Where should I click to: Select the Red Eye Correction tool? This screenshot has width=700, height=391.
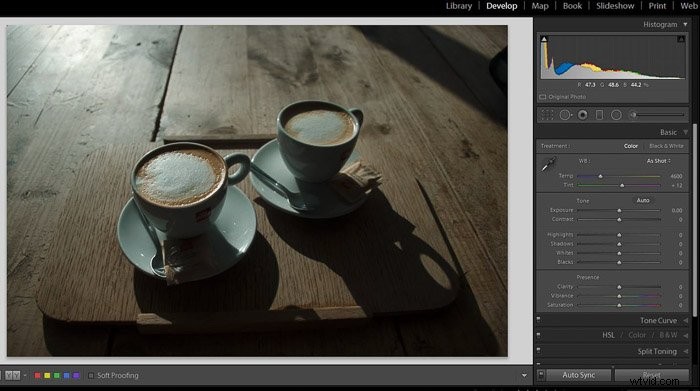point(583,115)
